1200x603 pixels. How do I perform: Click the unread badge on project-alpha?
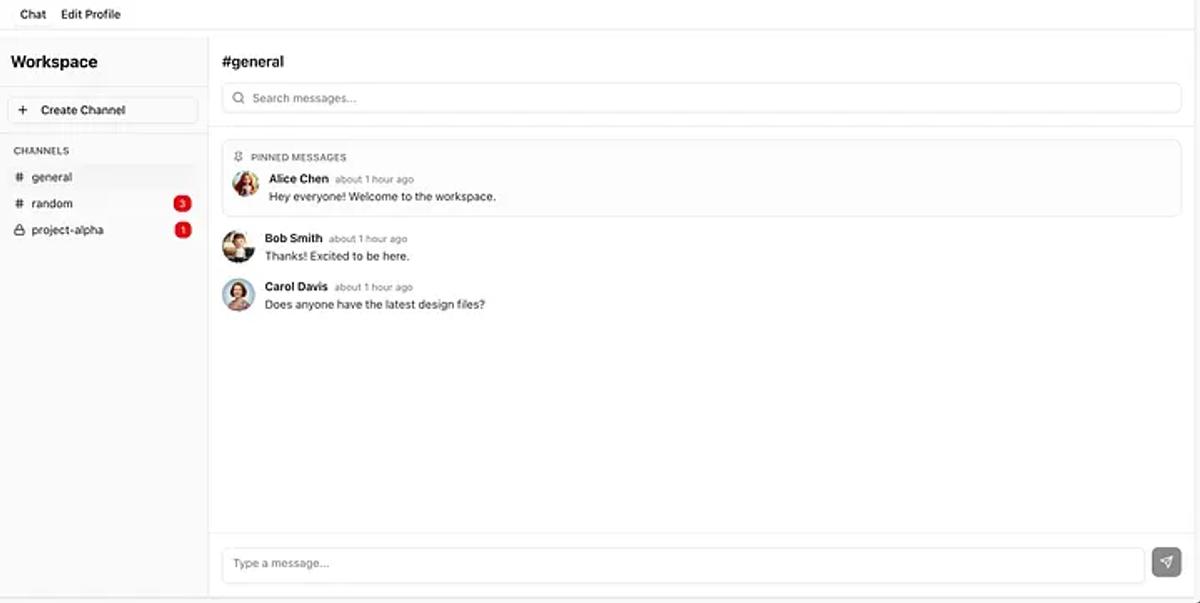[x=183, y=230]
